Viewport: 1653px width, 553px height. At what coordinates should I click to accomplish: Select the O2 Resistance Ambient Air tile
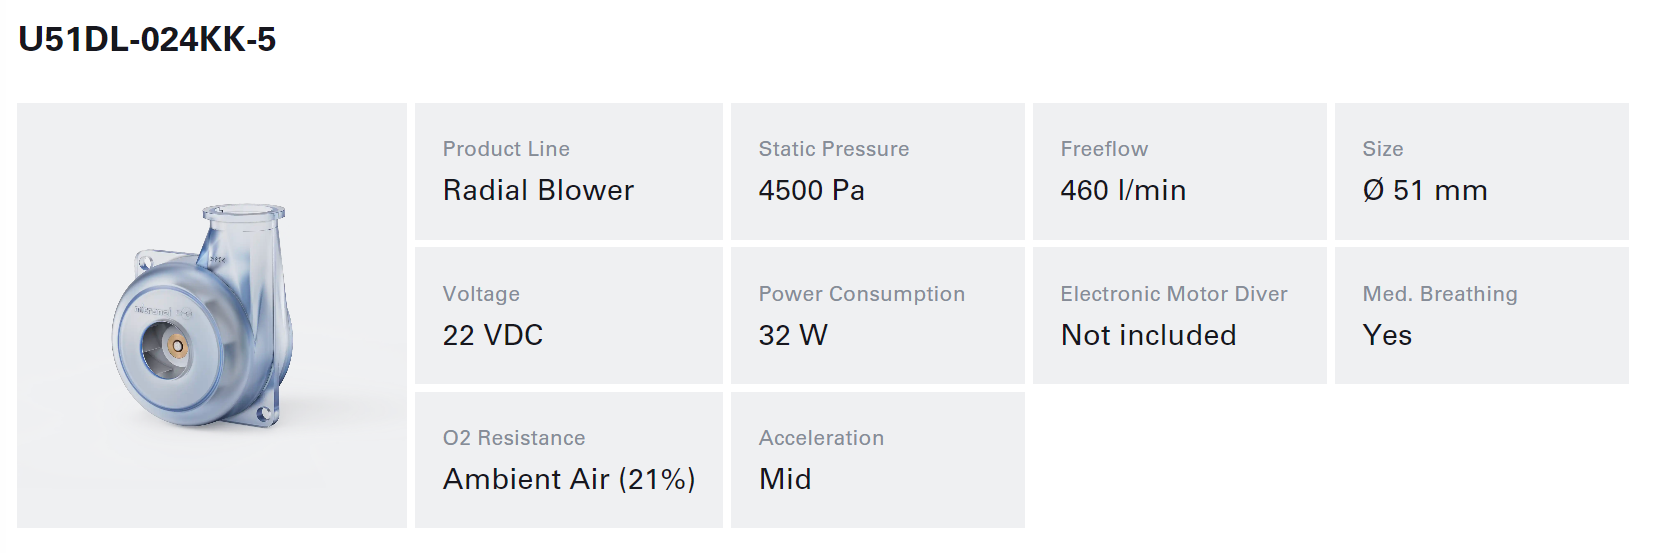tap(569, 460)
